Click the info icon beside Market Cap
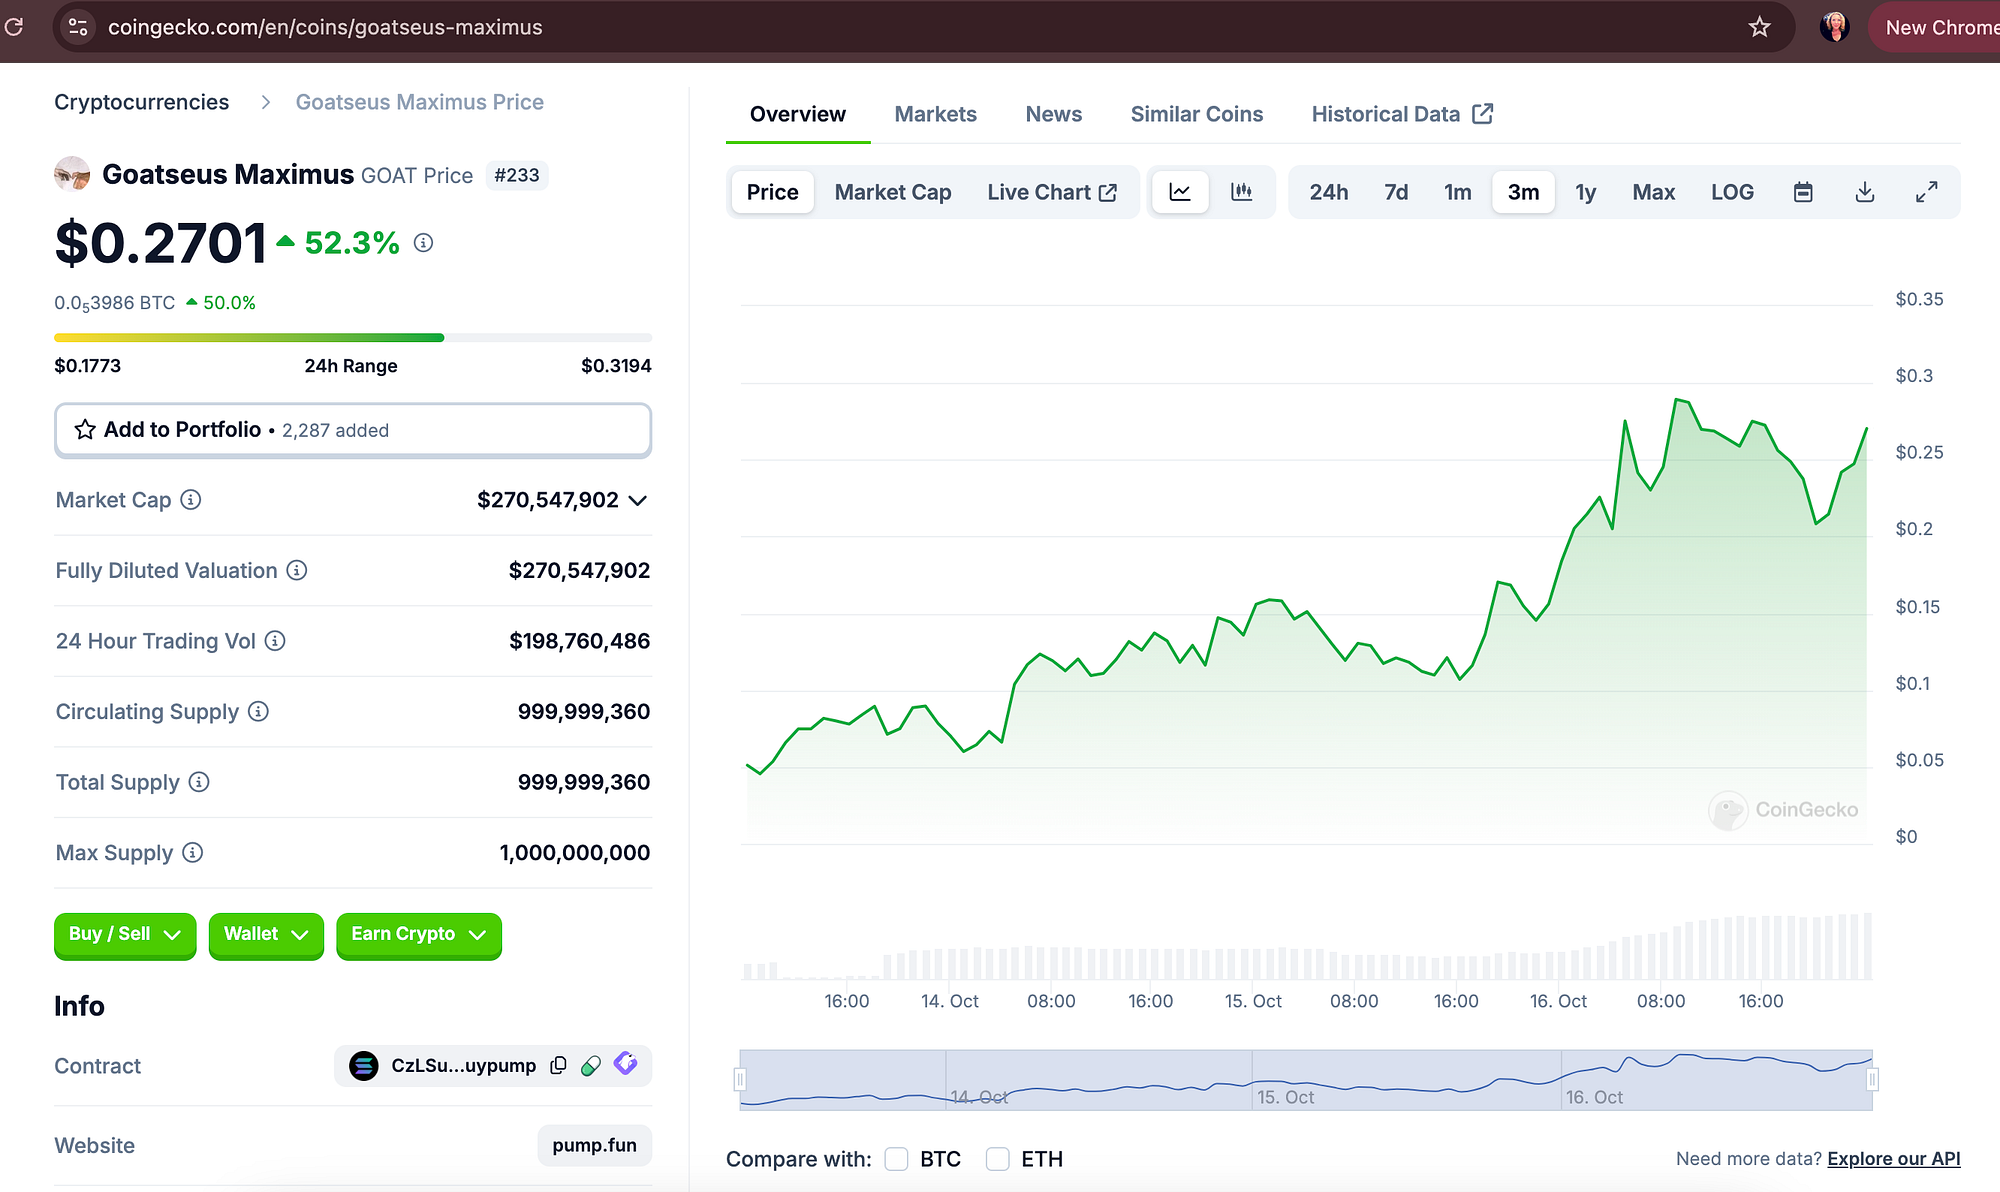Screen dimensions: 2000x1192 click(x=191, y=500)
